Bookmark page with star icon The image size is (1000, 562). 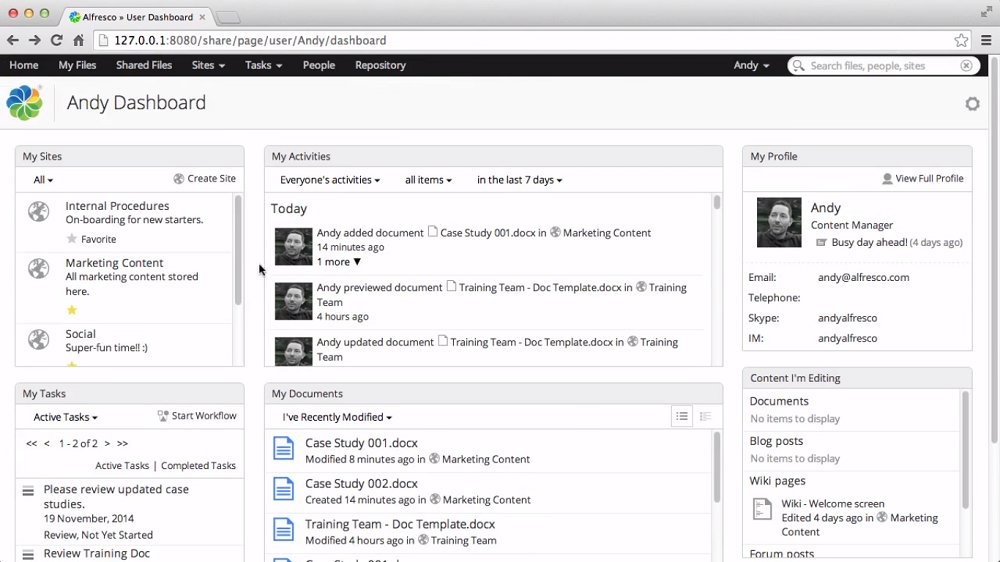[961, 40]
